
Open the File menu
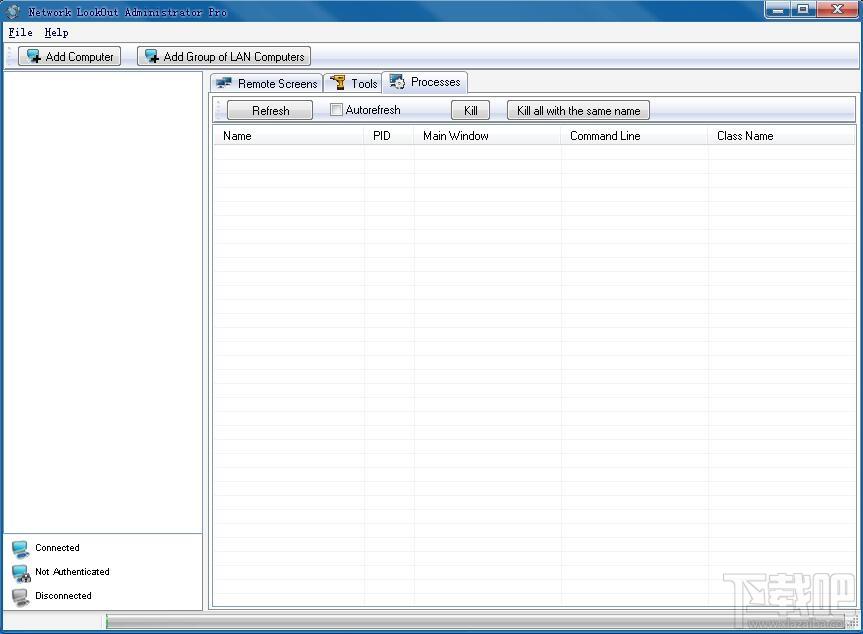20,32
